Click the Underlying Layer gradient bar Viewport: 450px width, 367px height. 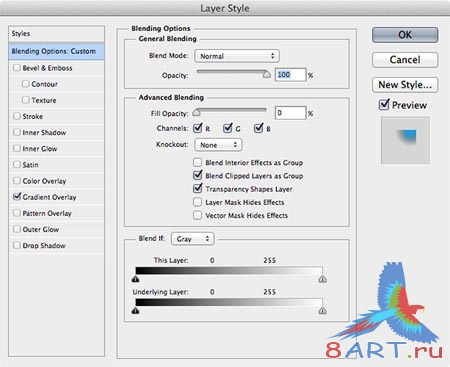229,302
